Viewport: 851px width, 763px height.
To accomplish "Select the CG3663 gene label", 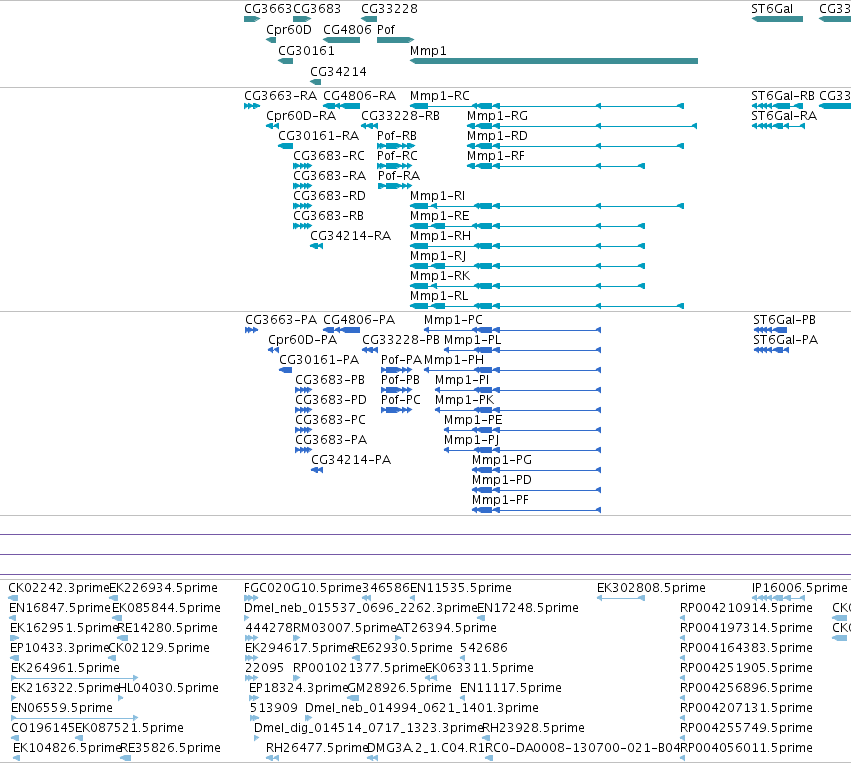I will tap(268, 9).
